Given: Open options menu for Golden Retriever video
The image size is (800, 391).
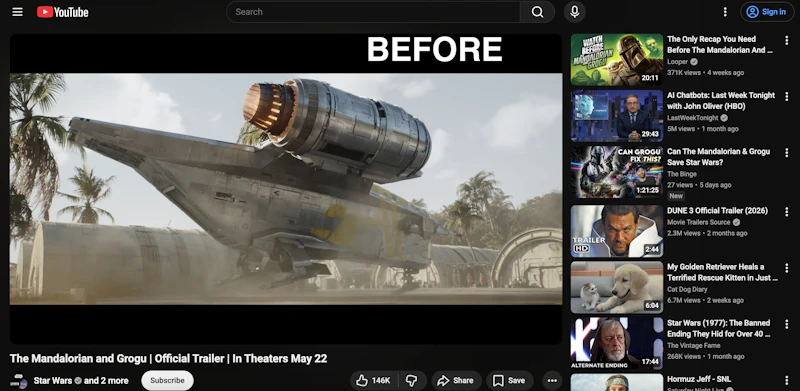Looking at the screenshot, I should coord(786,267).
